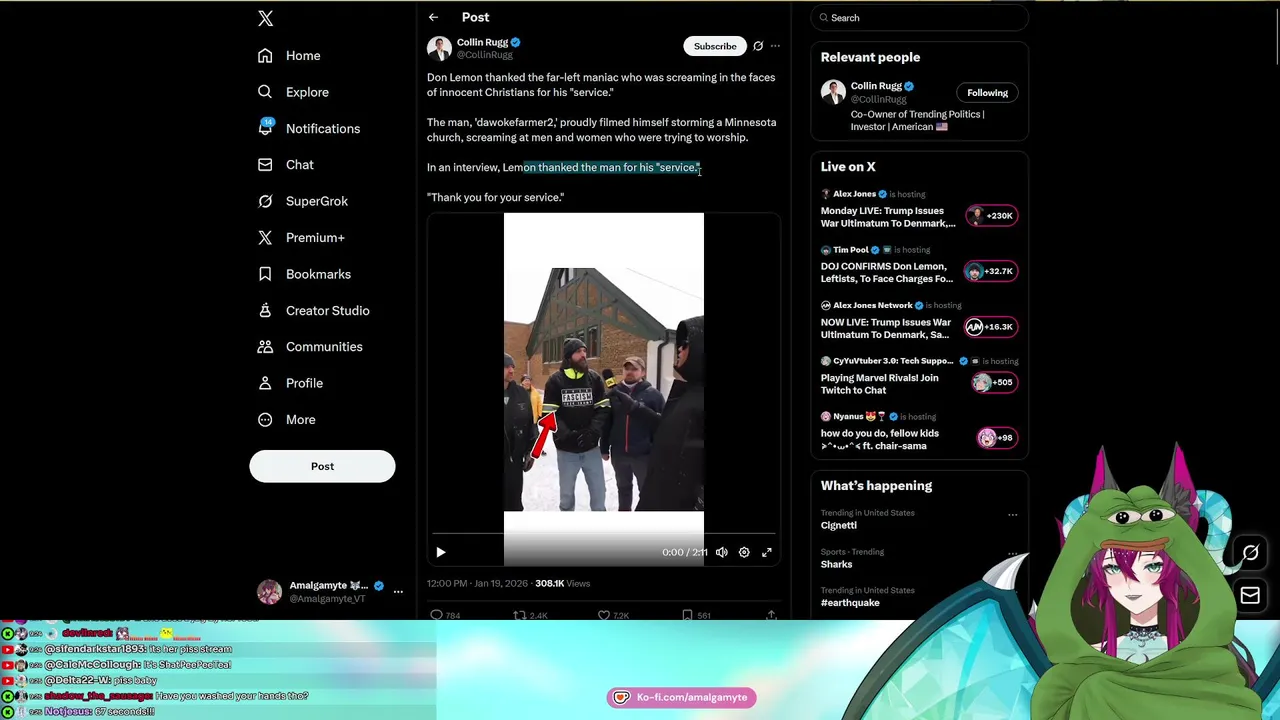
Task: Join Alex Jones Monday LIVE space
Action: click(888, 217)
